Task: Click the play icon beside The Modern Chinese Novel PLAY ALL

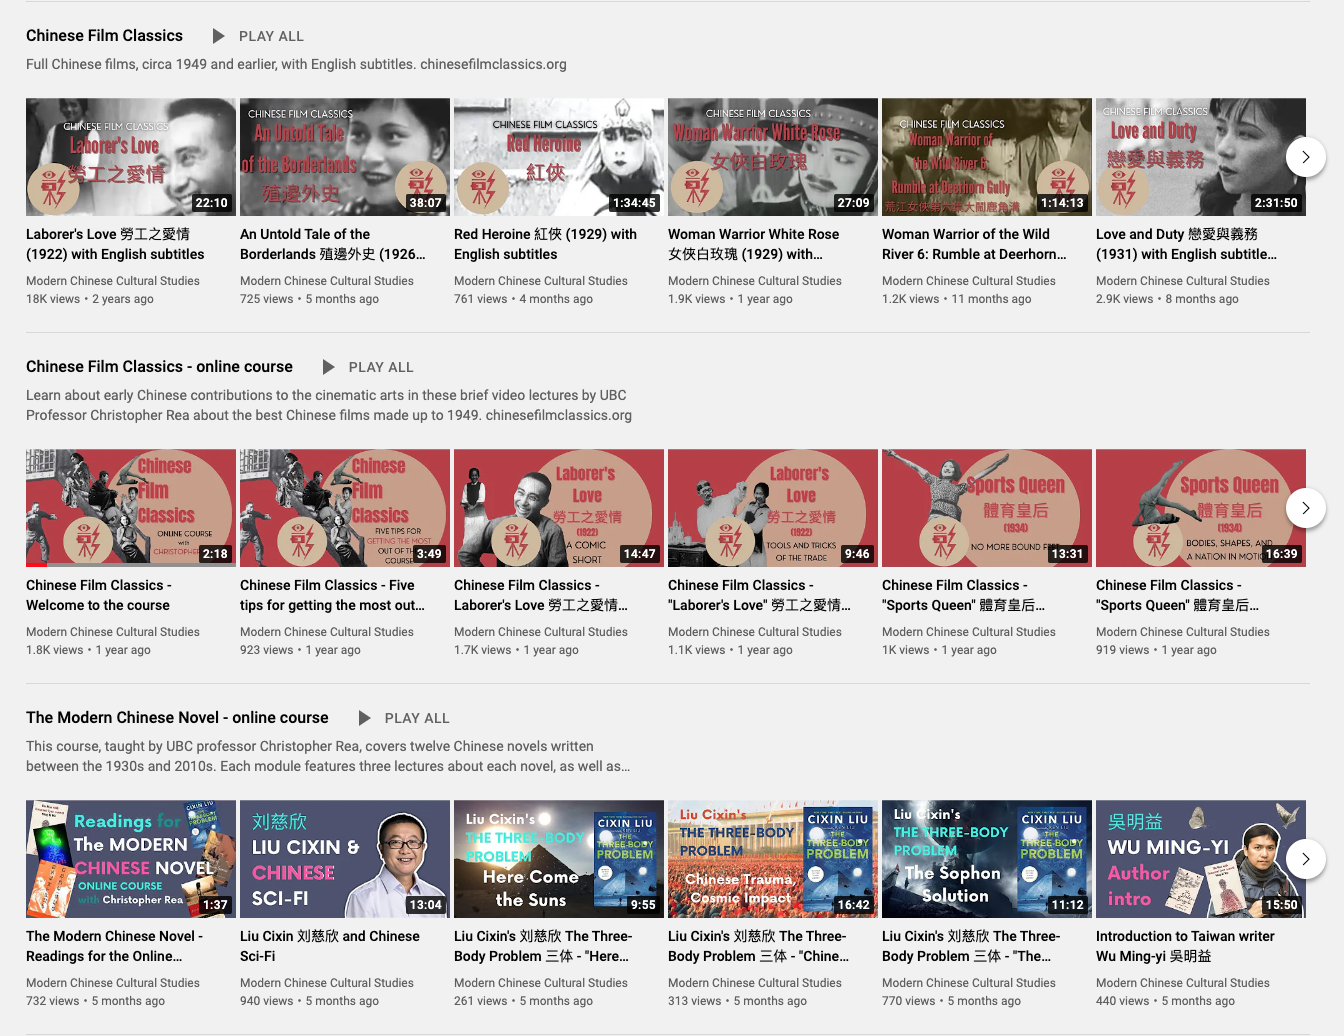Action: pos(365,718)
